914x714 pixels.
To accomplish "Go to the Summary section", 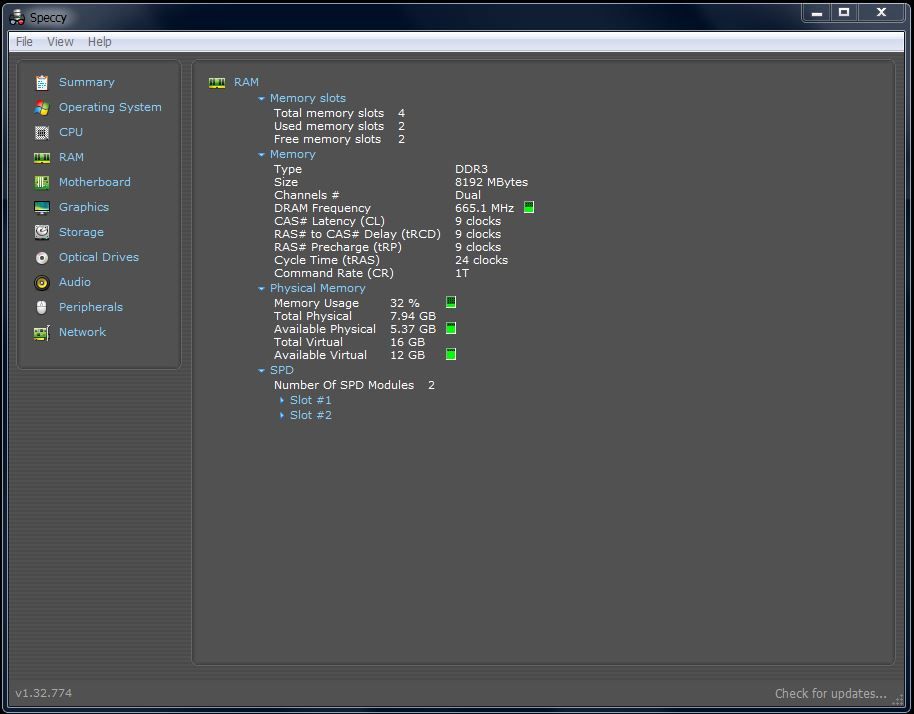I will click(87, 82).
